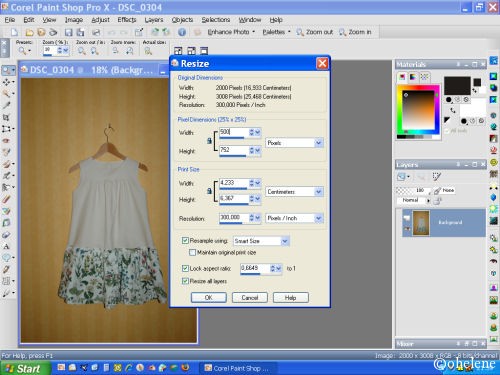Open the pixel Width slider dropdown arrow
Viewport: 500px width, 375px height.
tap(258, 132)
